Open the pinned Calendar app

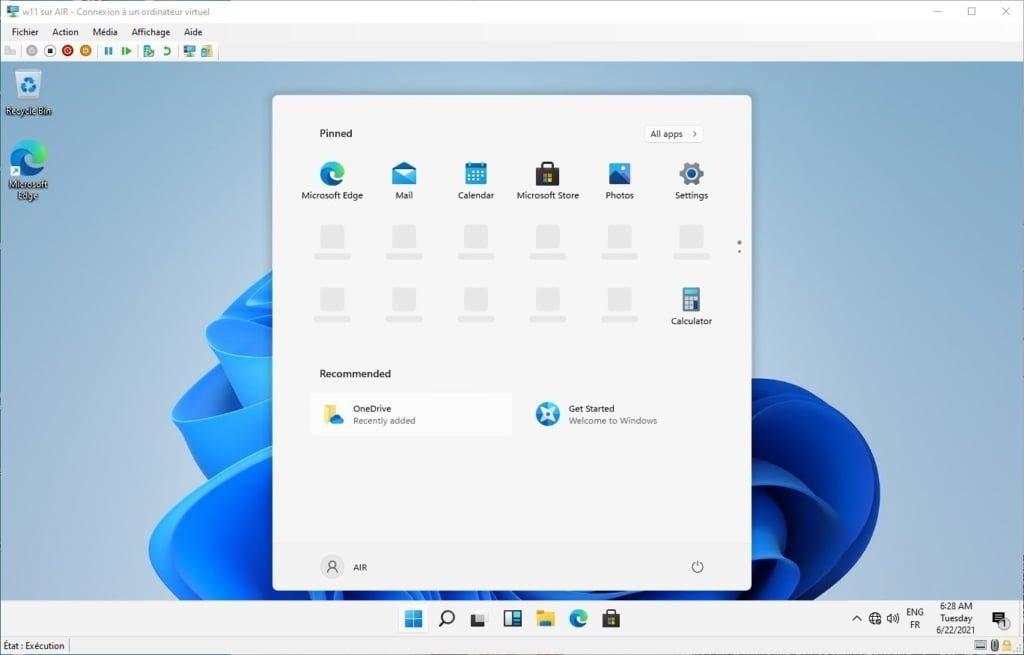coord(475,181)
